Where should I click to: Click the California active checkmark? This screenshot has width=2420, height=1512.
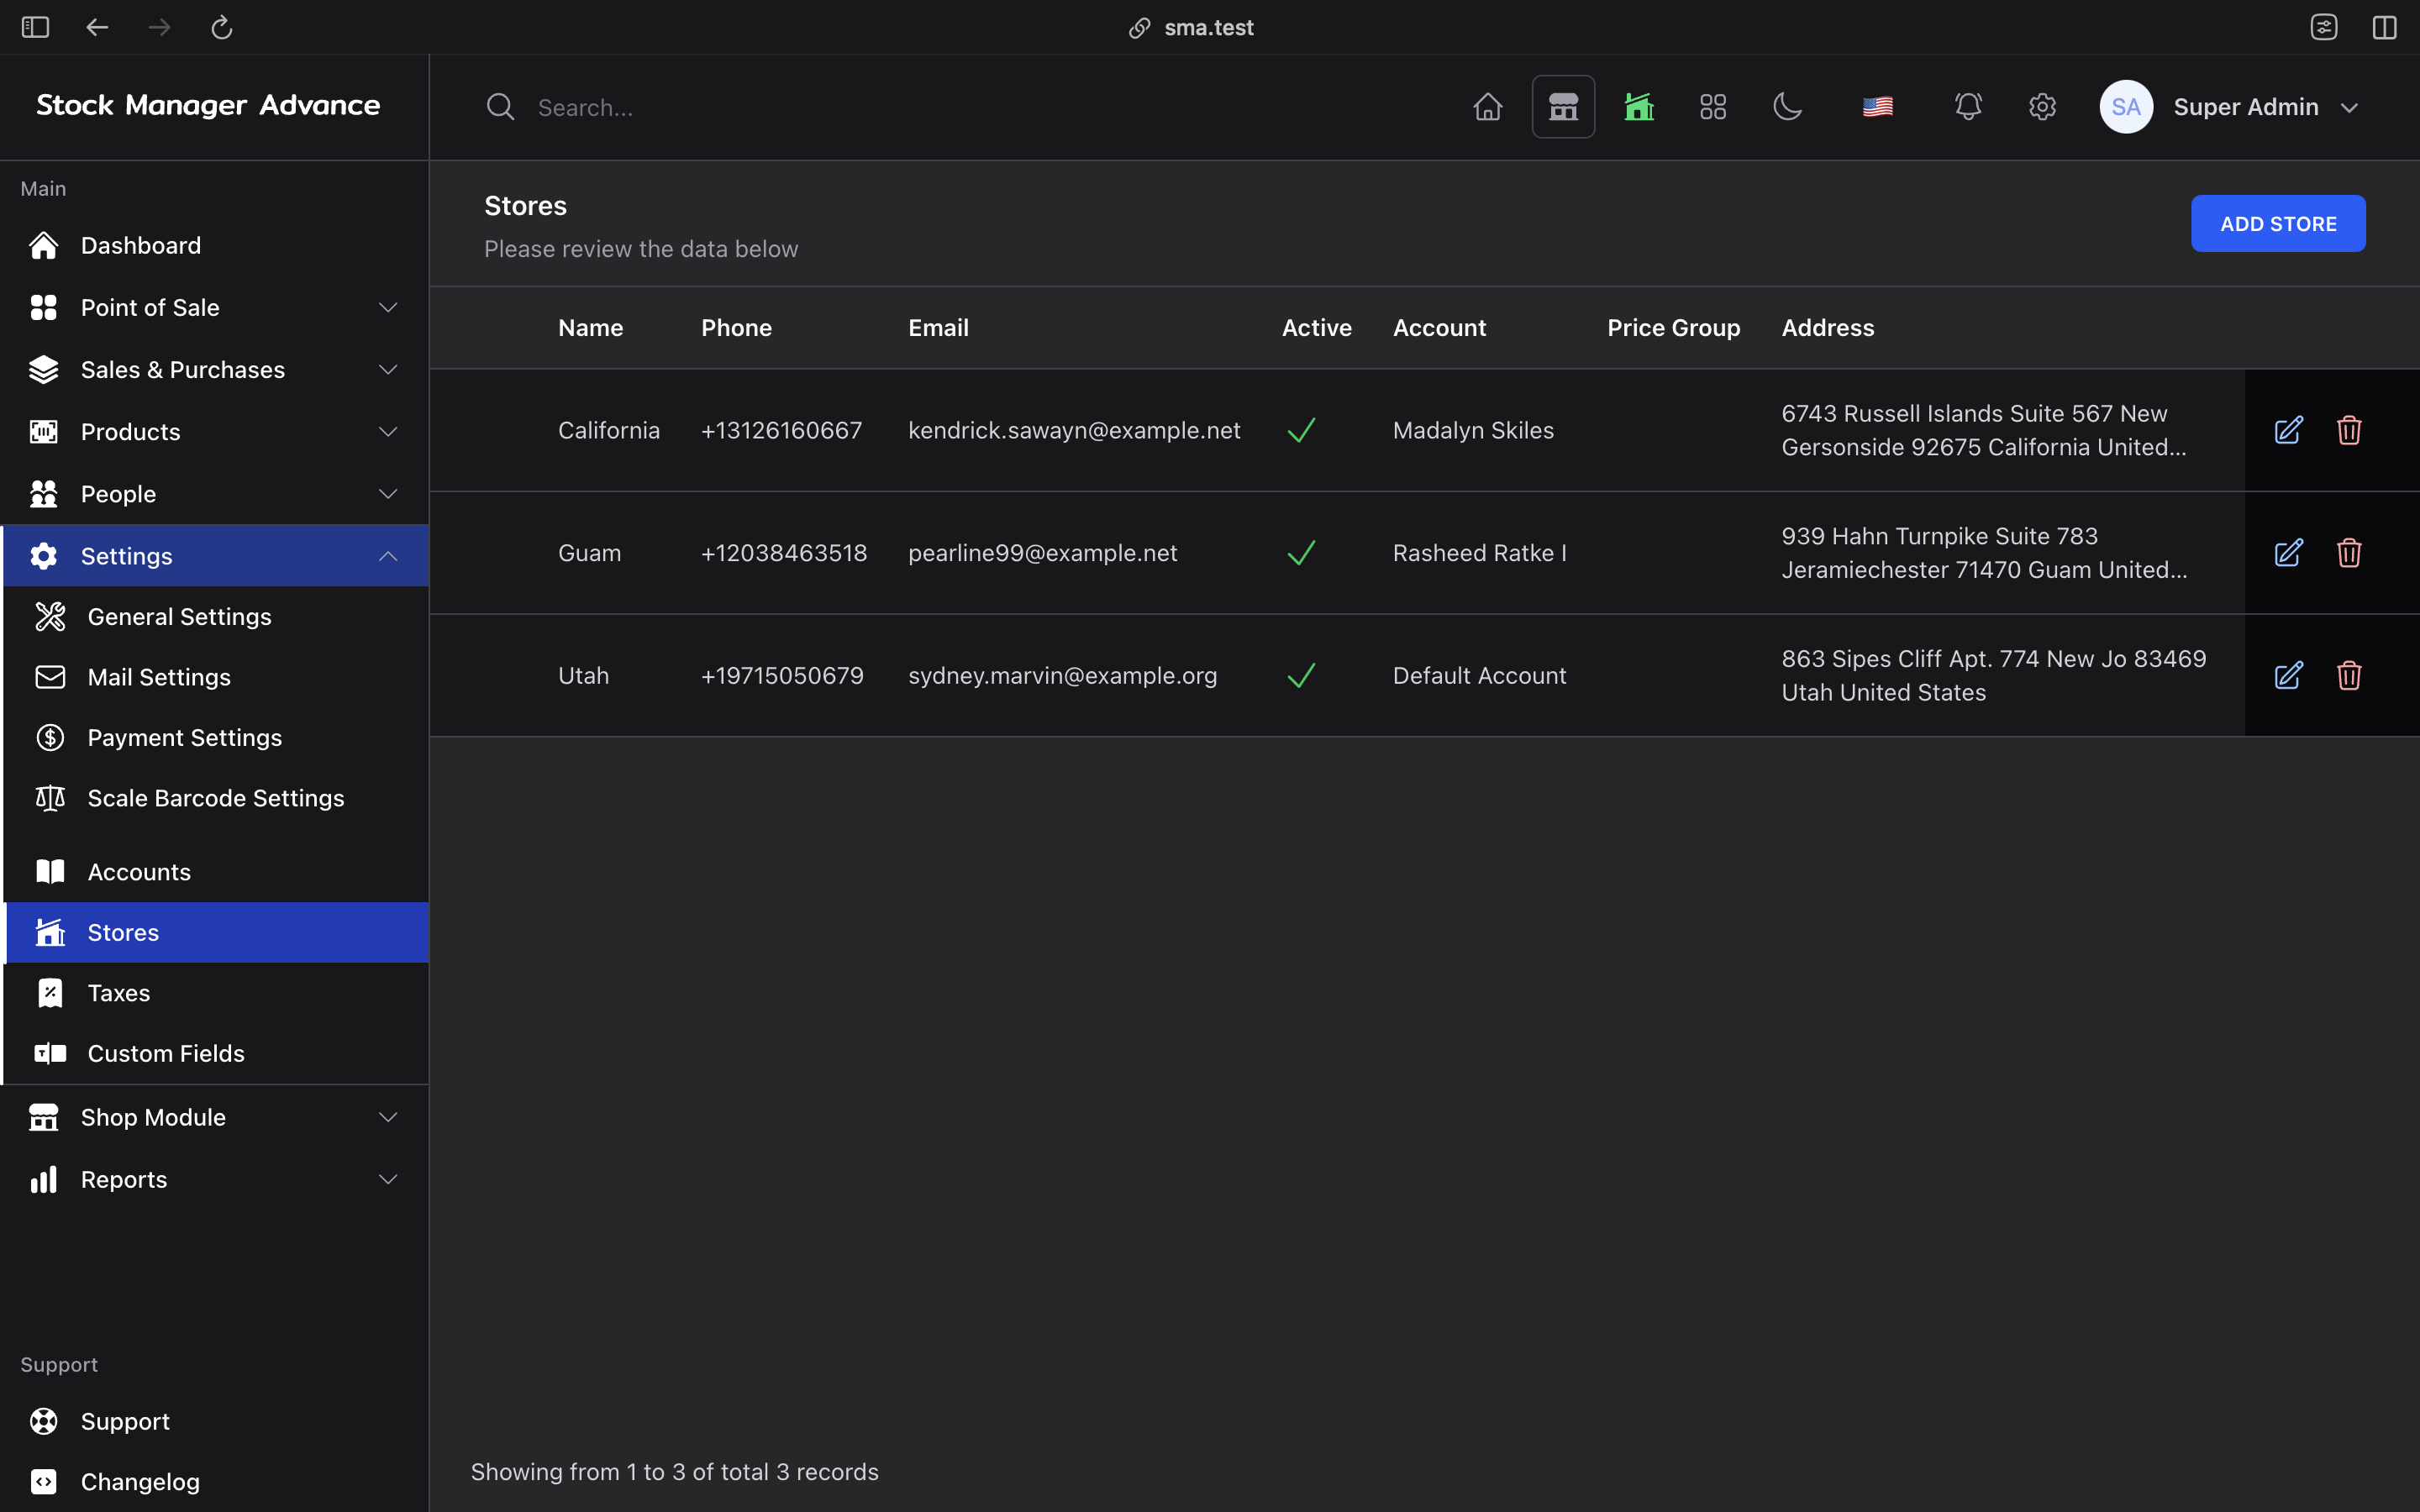1301,430
